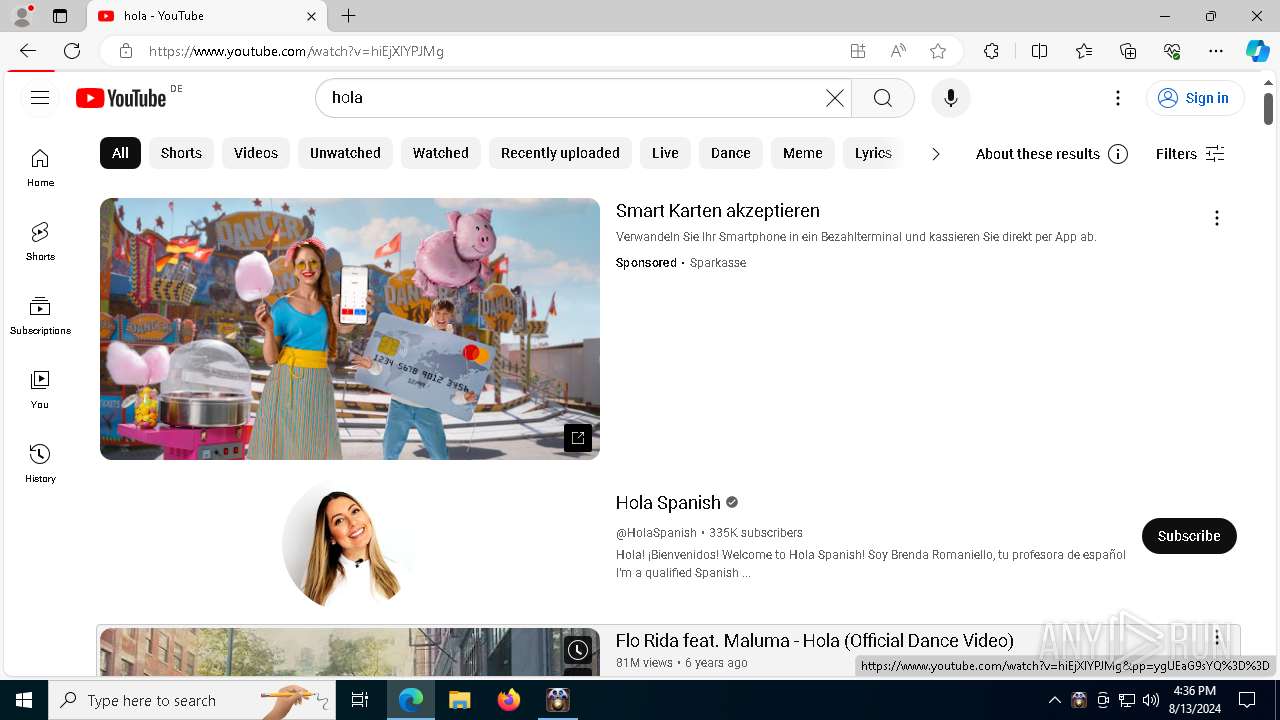Toggle Edge split screen icon
Viewport: 1280px width, 720px height.
[1039, 51]
